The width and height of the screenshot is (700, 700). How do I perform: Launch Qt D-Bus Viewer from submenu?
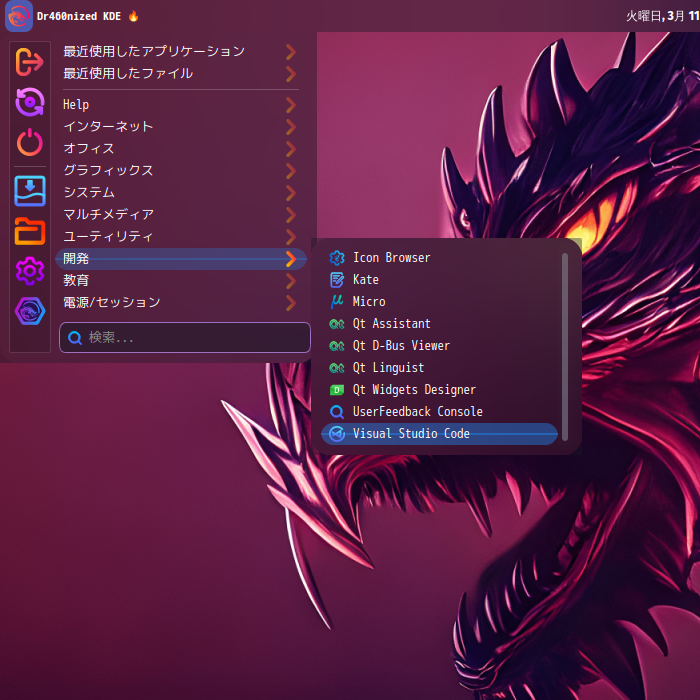[x=439, y=346]
